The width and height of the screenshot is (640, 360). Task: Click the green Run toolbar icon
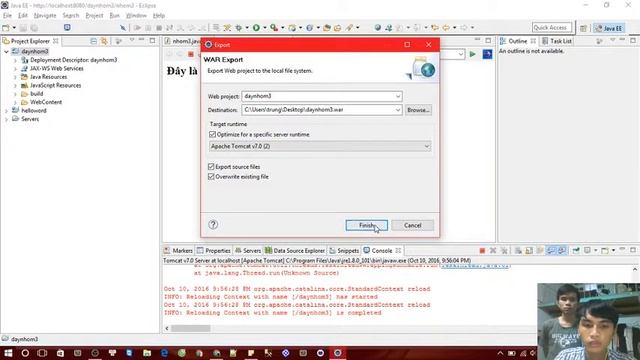(x=256, y=28)
